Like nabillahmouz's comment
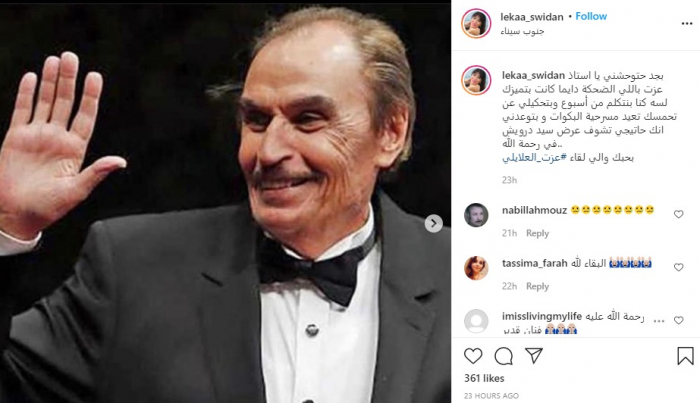The image size is (700, 403). 678,214
